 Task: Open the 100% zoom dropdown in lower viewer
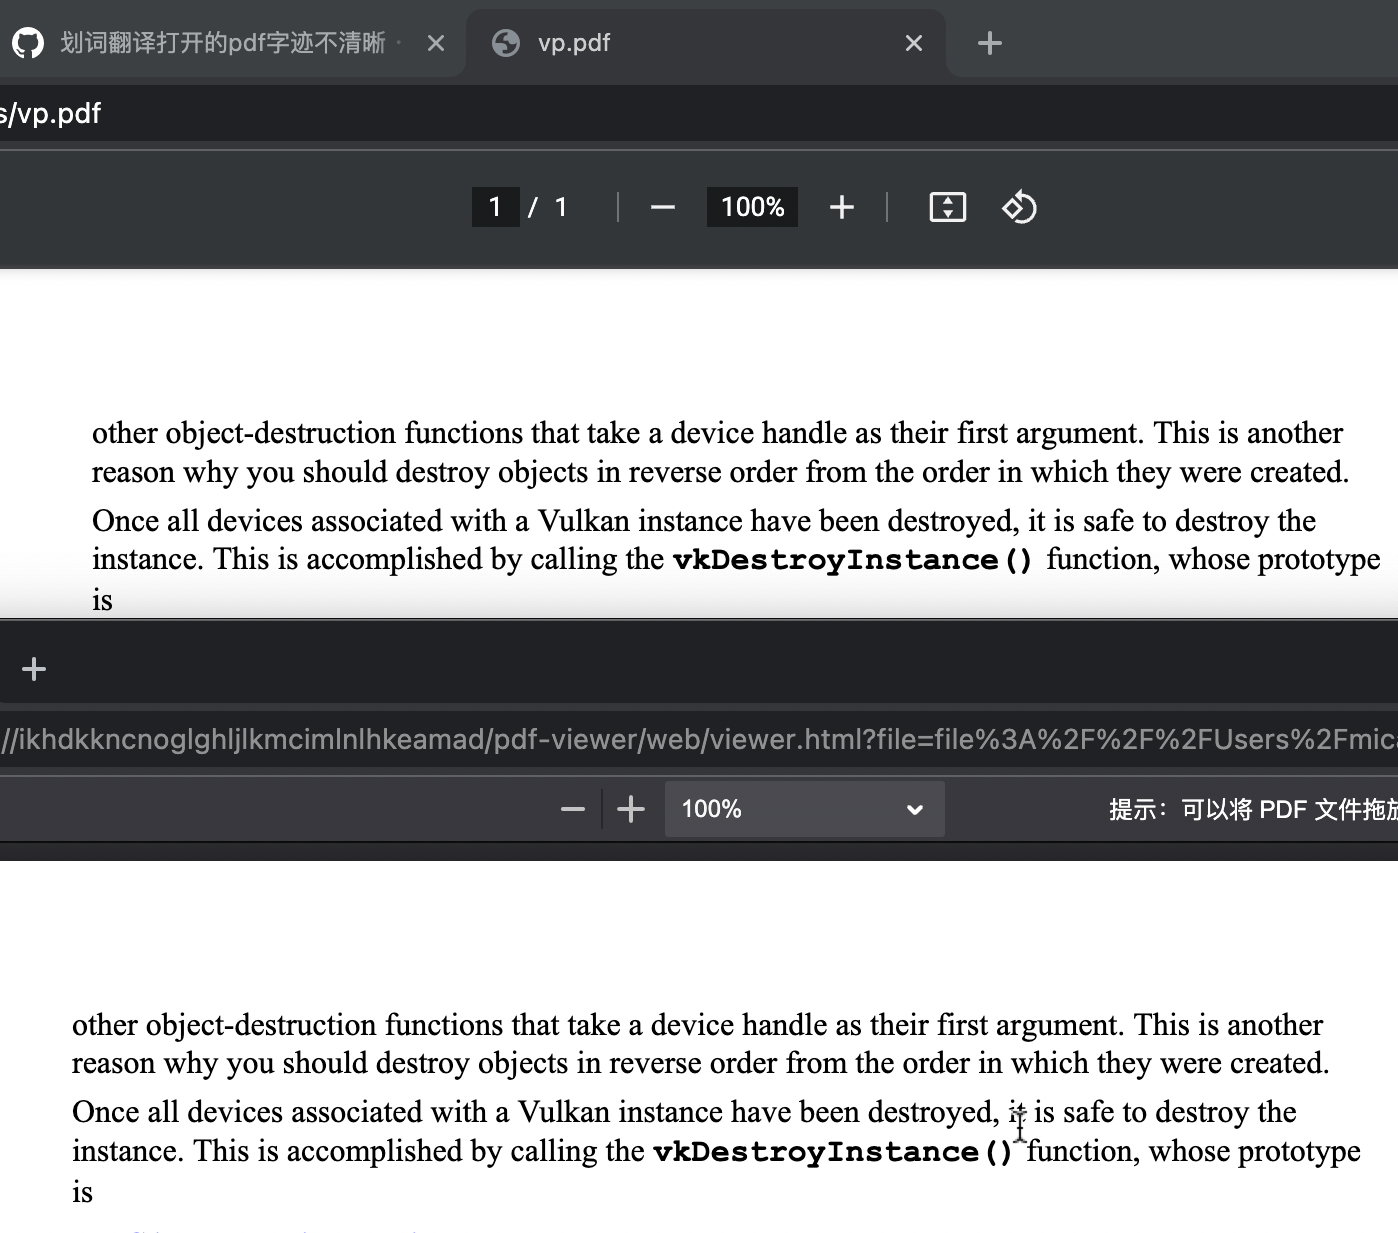(805, 809)
